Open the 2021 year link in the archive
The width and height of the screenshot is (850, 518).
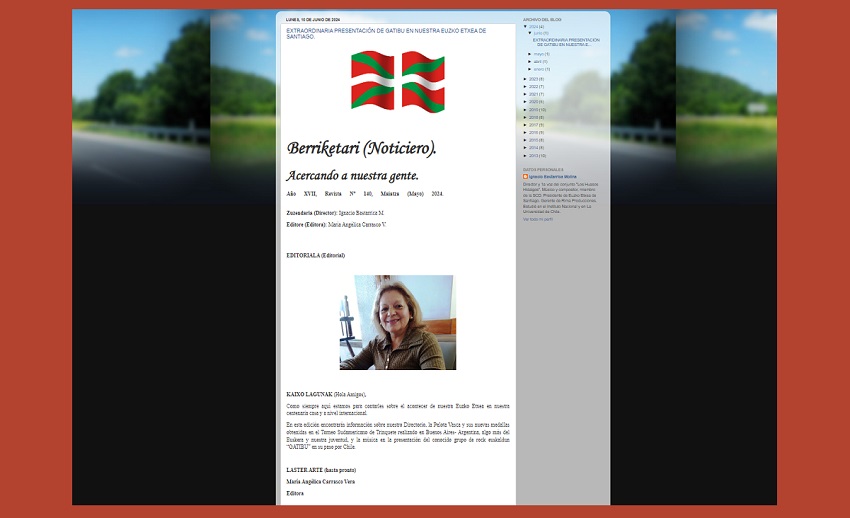(x=533, y=94)
